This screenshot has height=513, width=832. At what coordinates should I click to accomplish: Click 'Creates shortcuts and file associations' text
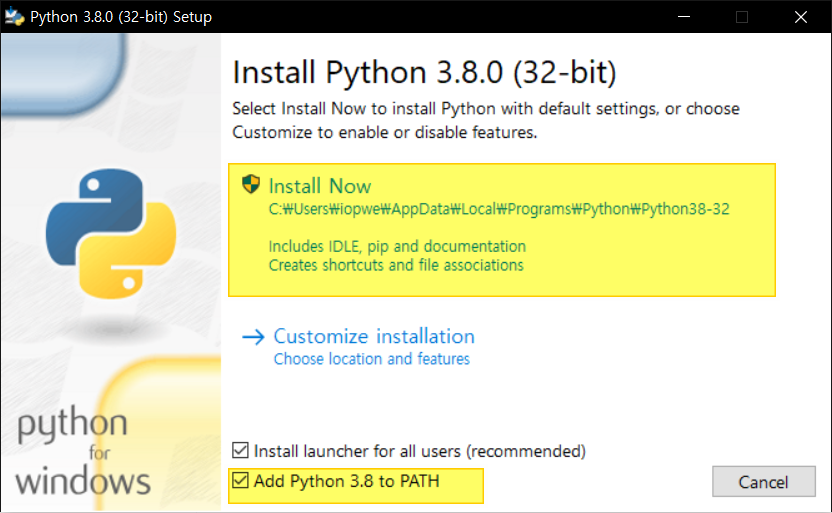(396, 265)
